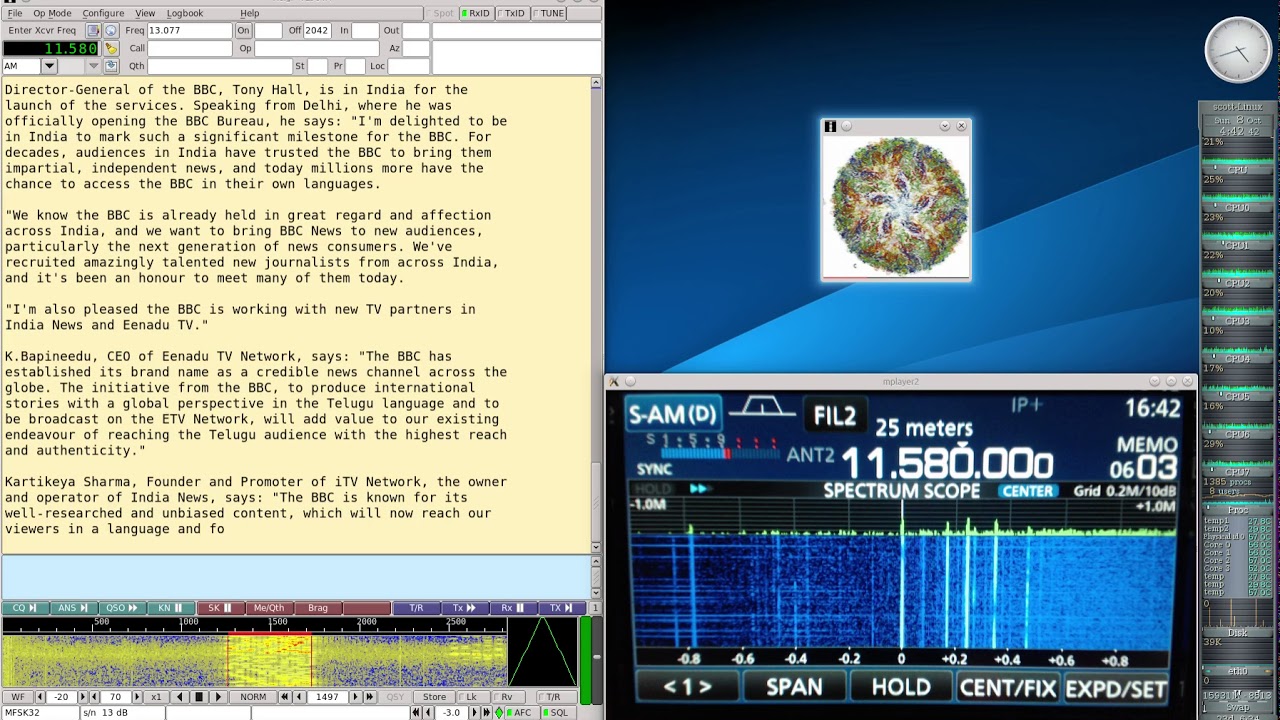Click the received text vertical scrollbar
The image size is (1280, 720).
597,316
